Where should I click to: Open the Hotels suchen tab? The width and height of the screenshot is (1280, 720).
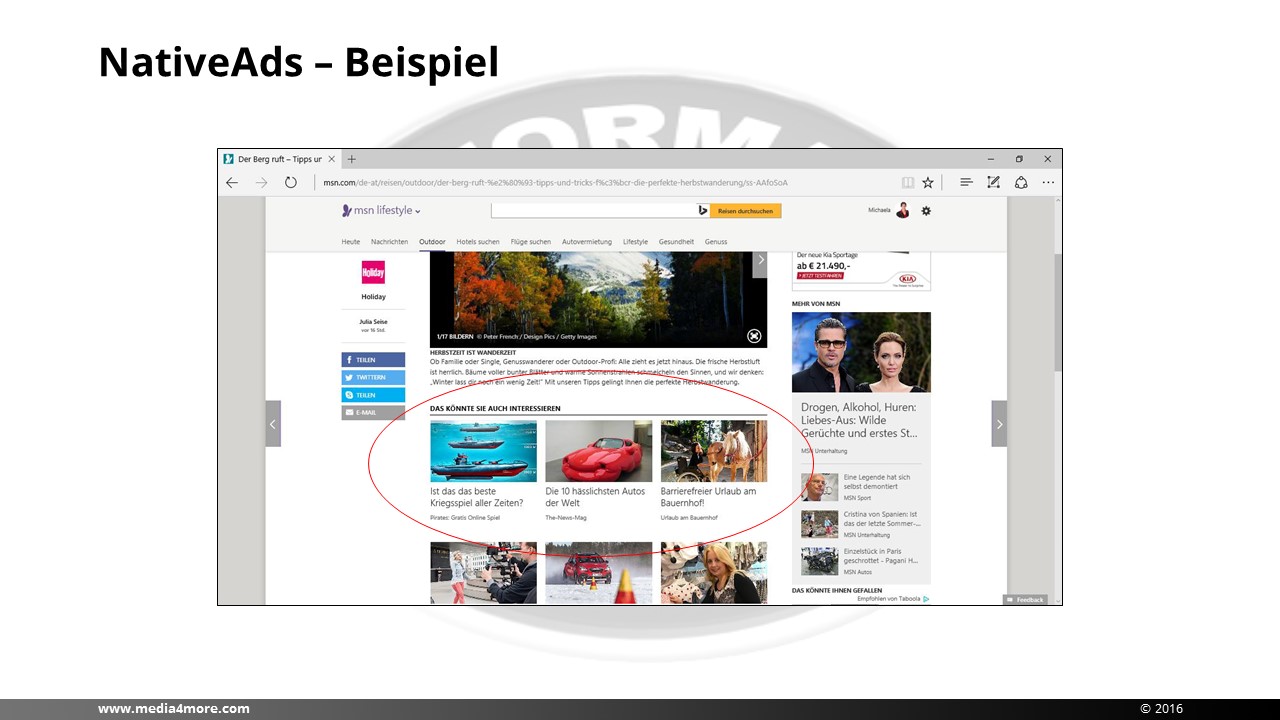477,242
